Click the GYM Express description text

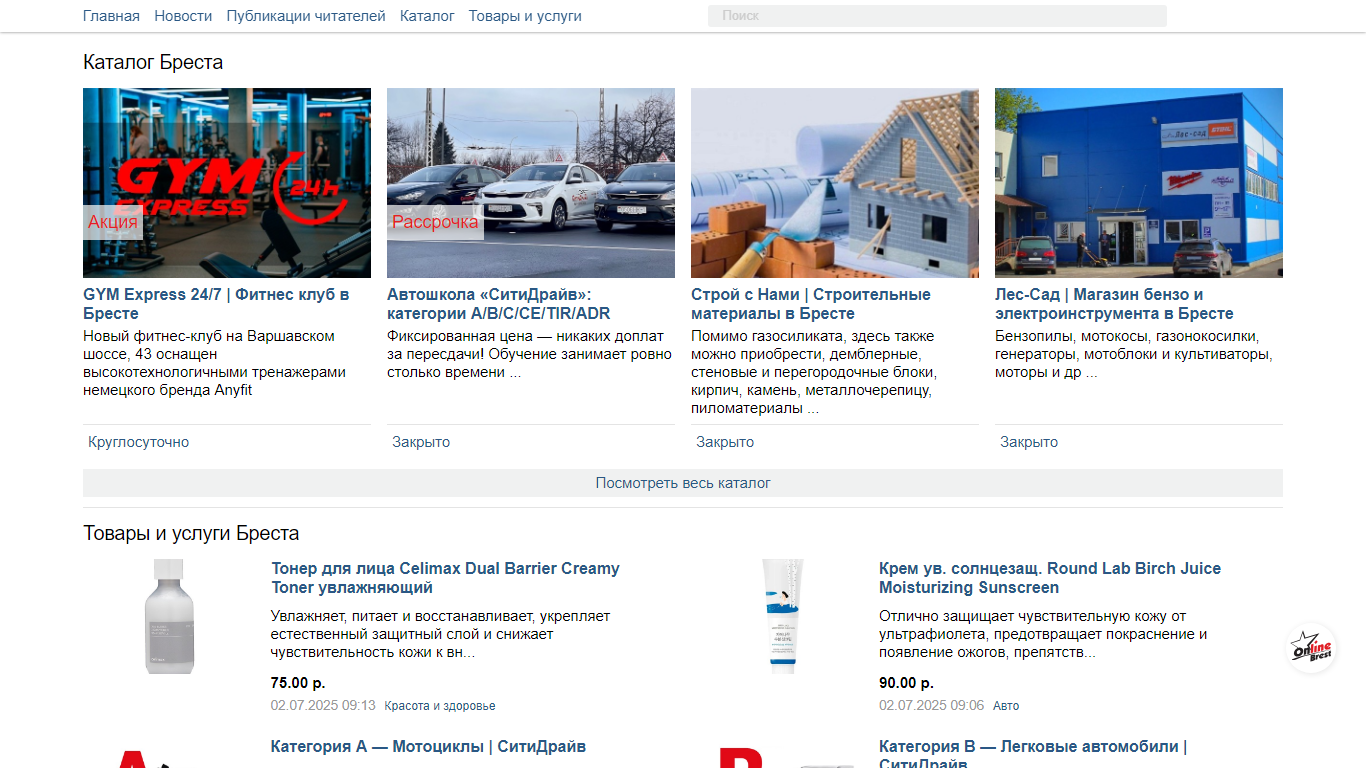(215, 363)
